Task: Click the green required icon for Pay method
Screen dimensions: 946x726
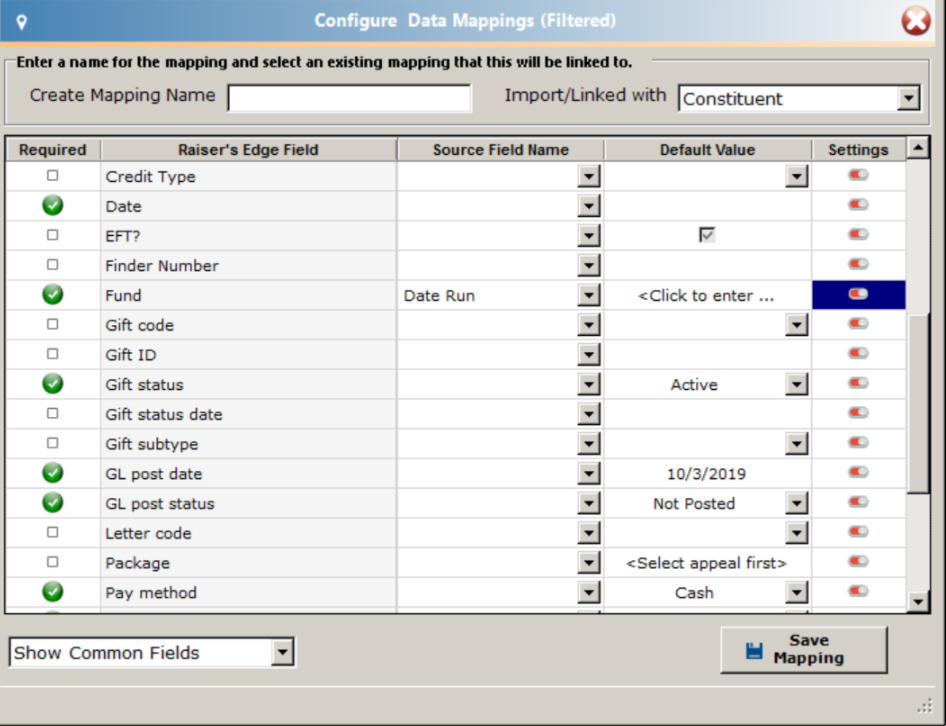Action: 53,592
